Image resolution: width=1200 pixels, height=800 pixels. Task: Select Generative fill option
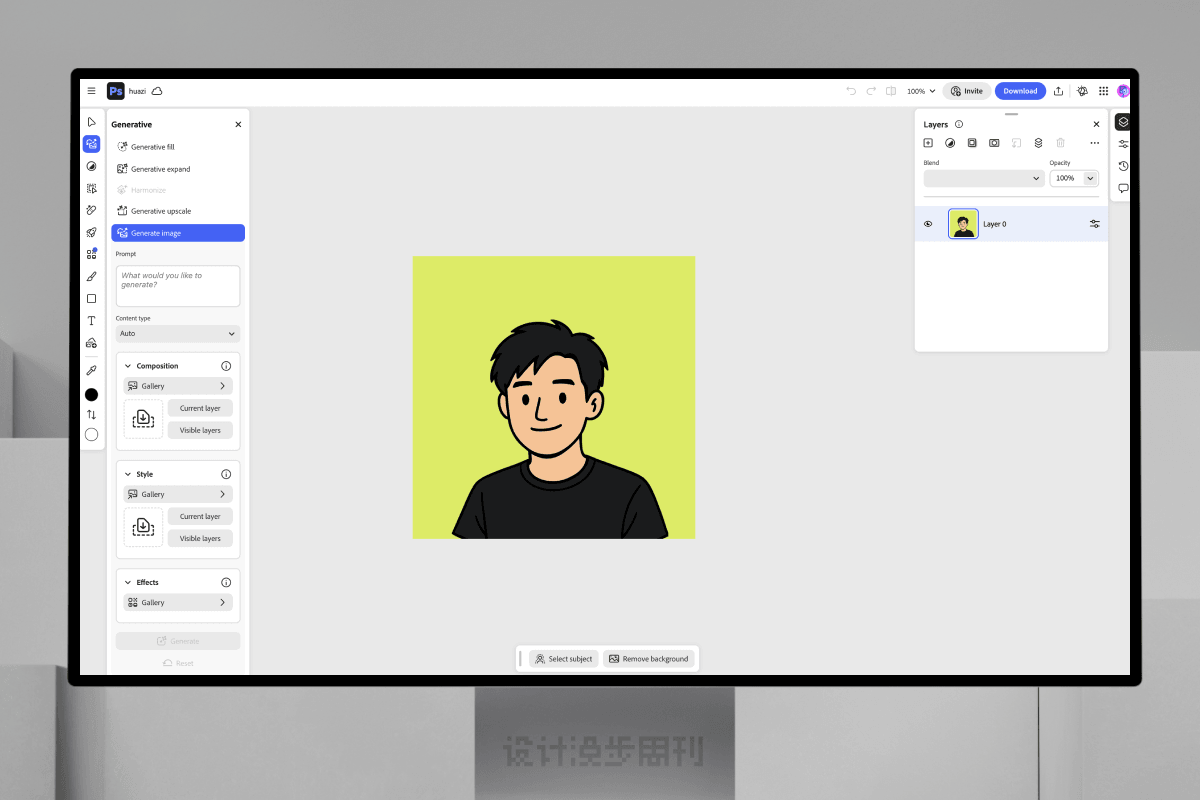point(153,147)
